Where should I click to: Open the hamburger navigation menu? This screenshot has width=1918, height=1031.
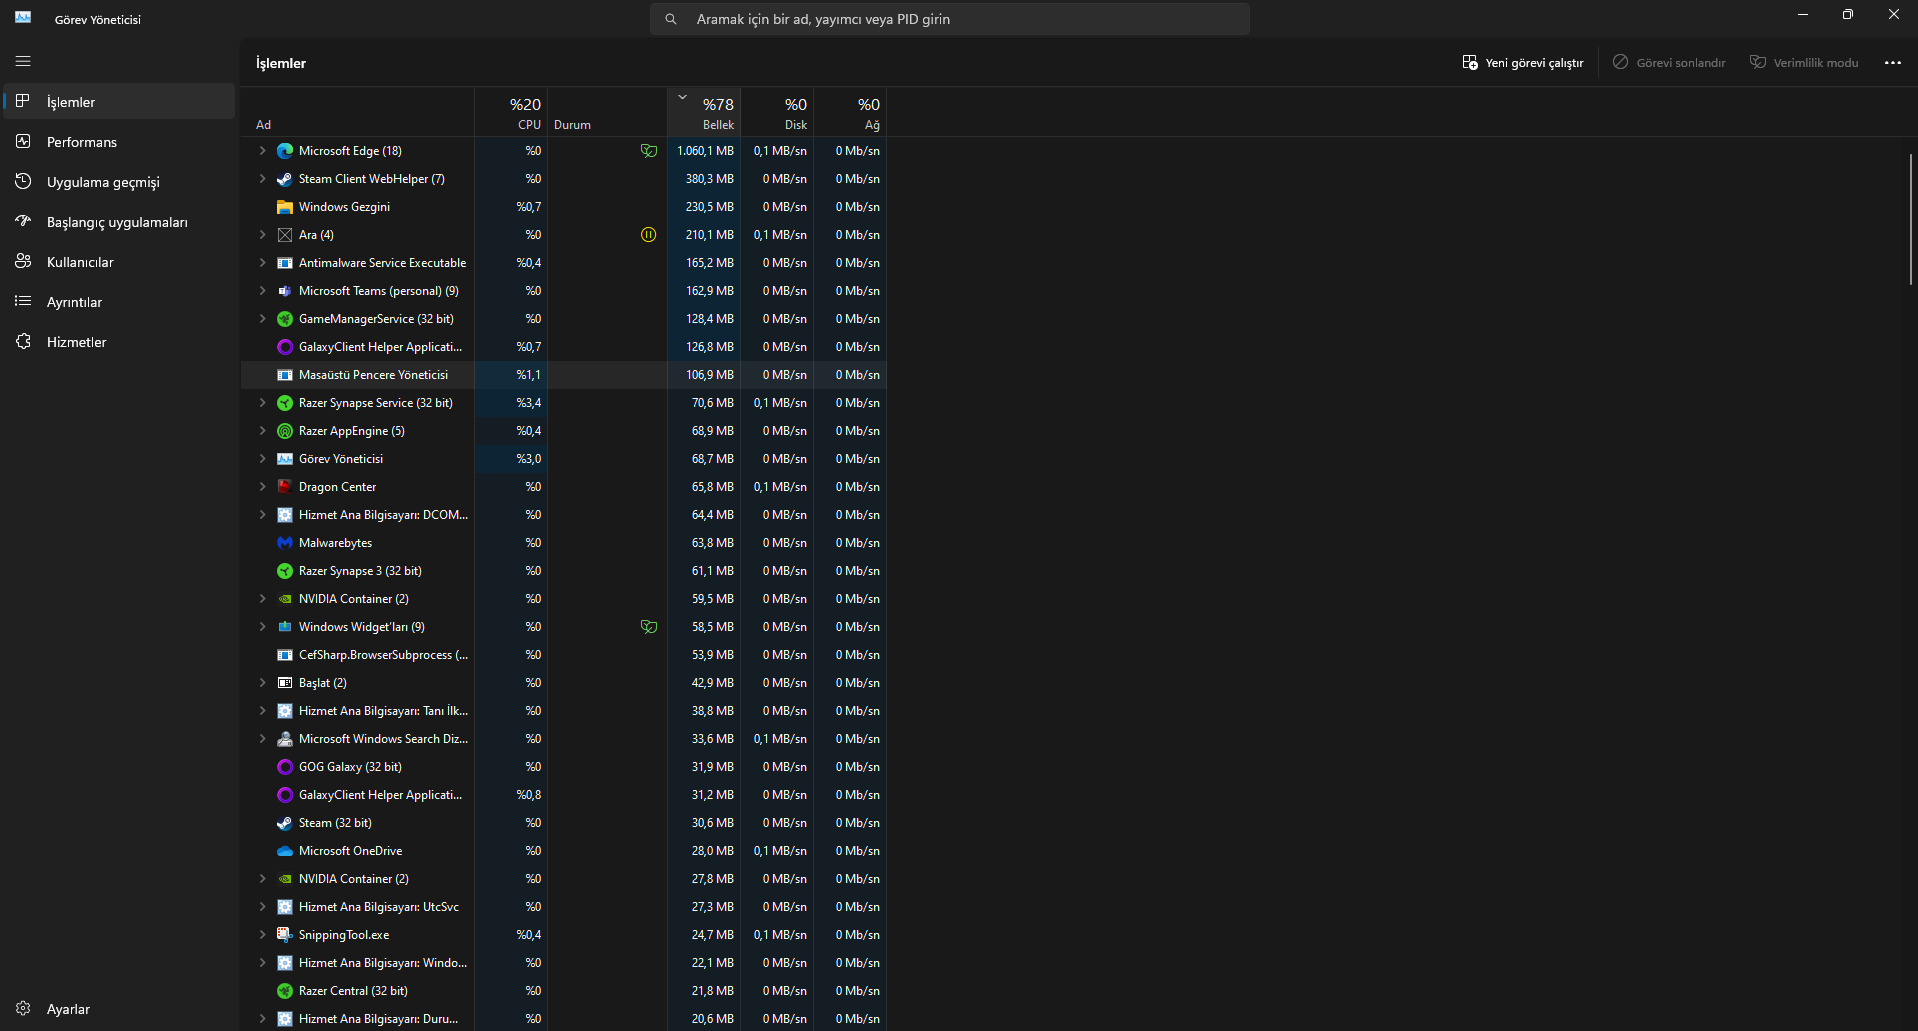[x=23, y=61]
